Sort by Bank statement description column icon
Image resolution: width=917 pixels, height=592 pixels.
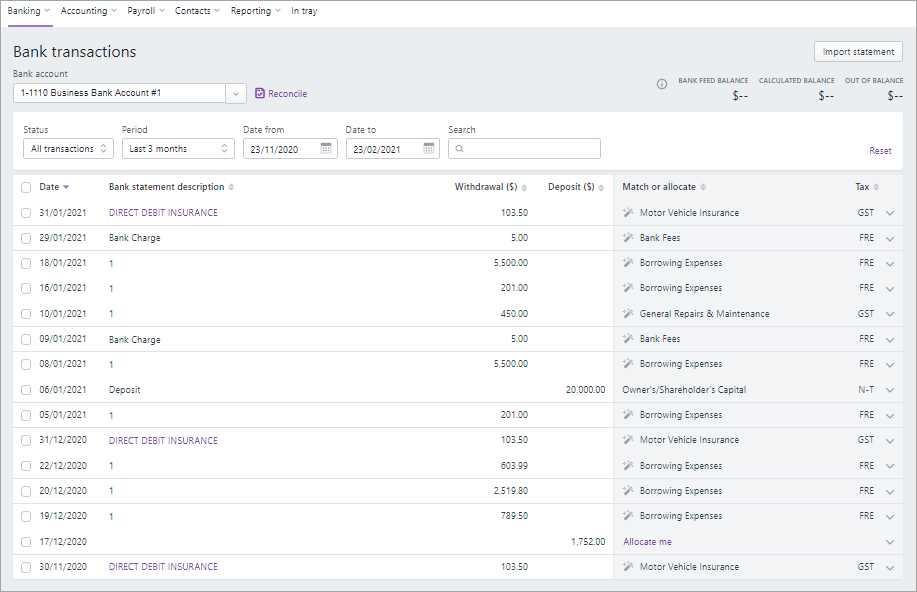(232, 187)
